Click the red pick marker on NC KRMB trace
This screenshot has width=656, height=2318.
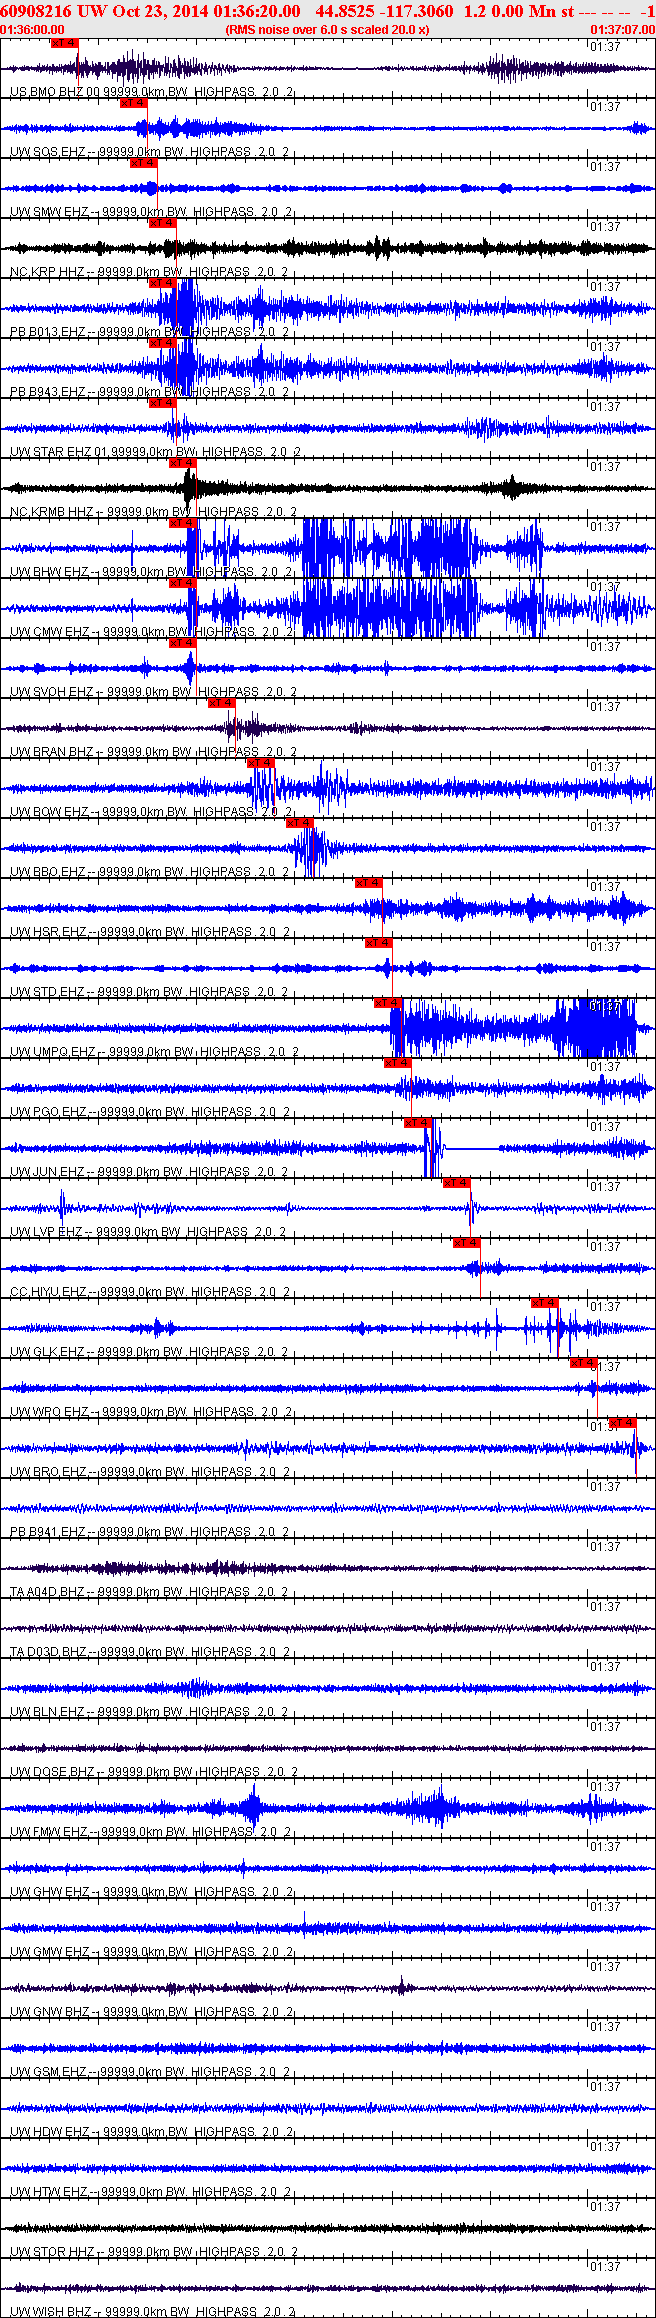[x=183, y=463]
